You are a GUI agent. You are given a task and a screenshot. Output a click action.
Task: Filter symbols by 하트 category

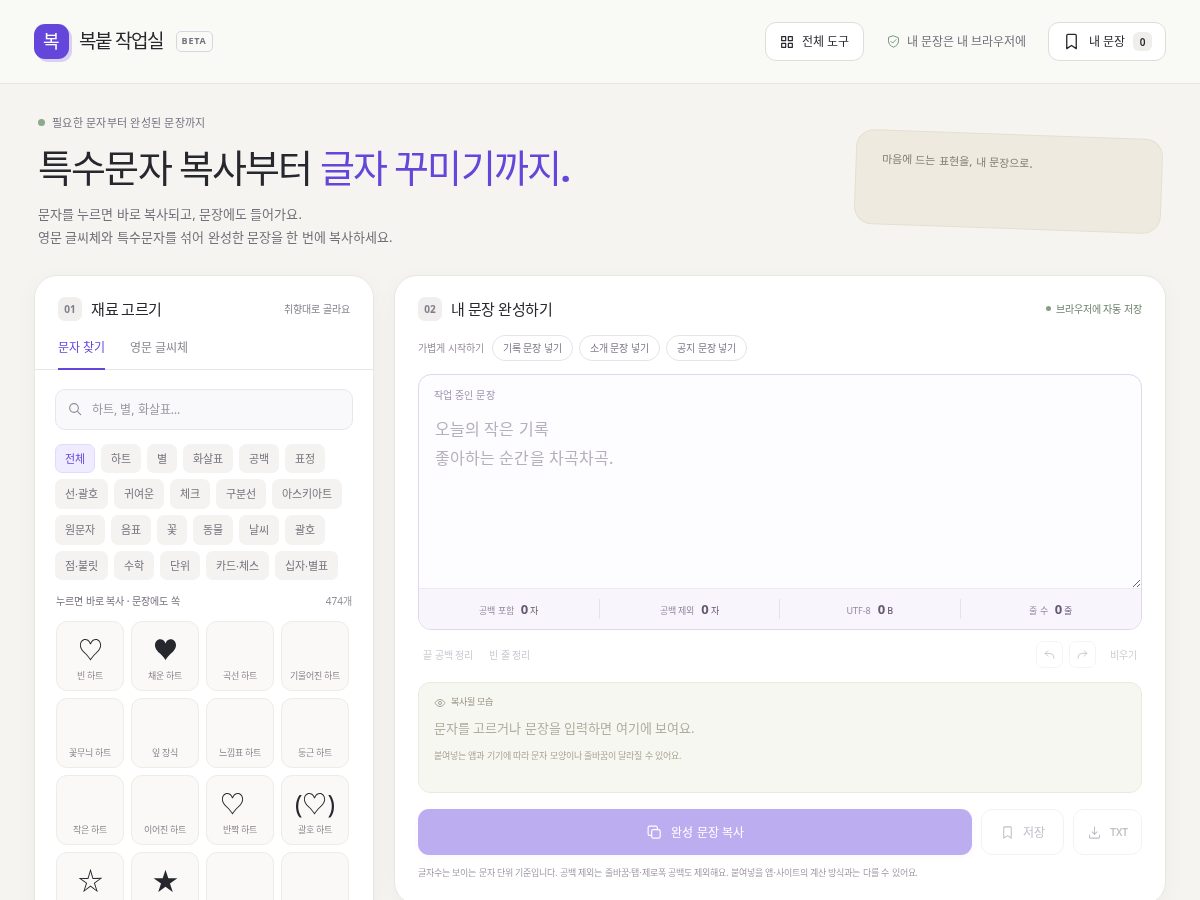pos(121,458)
